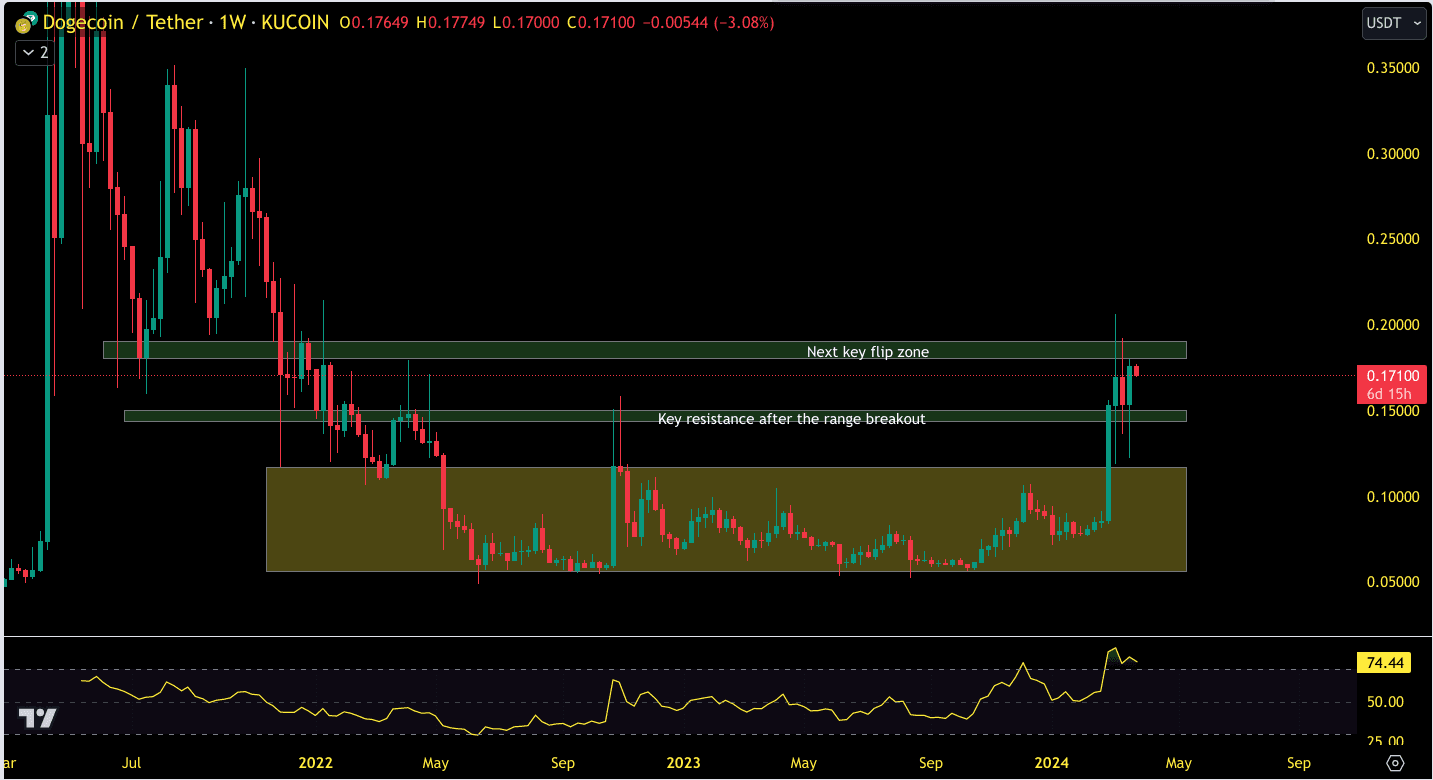Click the RSI 25.00 scale label
1433x780 pixels.
[x=1385, y=741]
